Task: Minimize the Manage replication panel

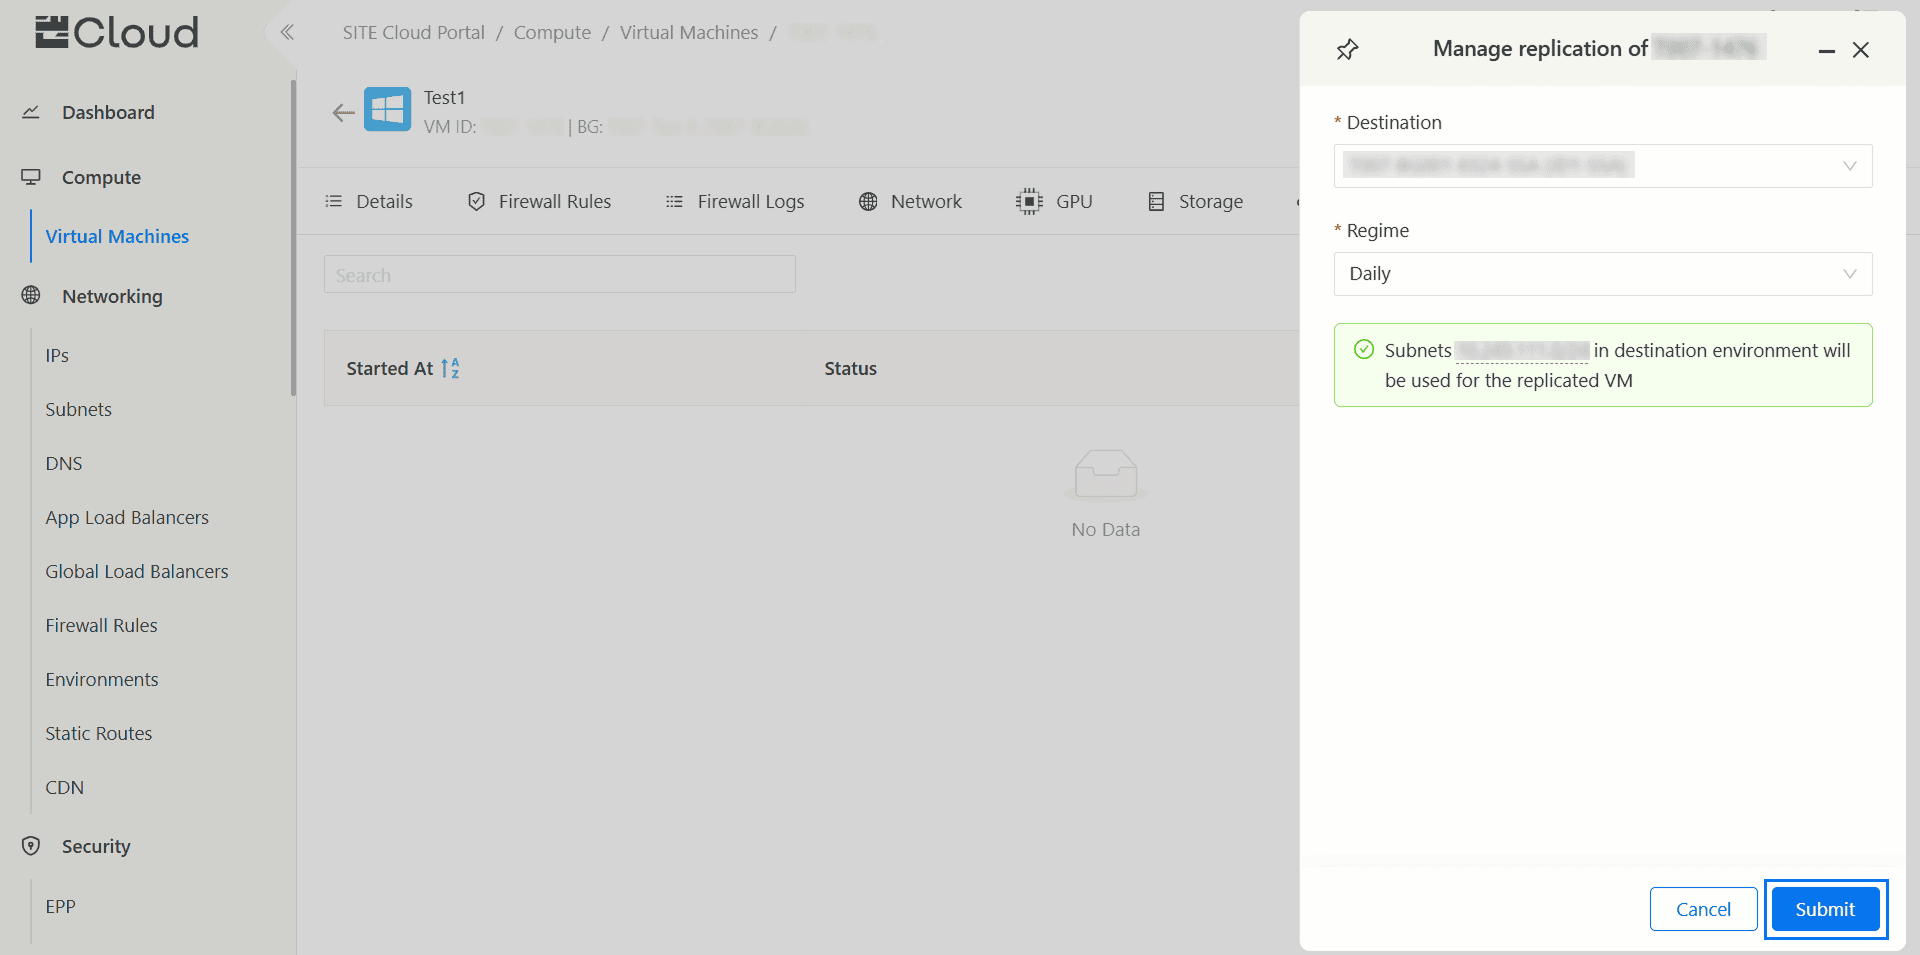Action: tap(1826, 50)
